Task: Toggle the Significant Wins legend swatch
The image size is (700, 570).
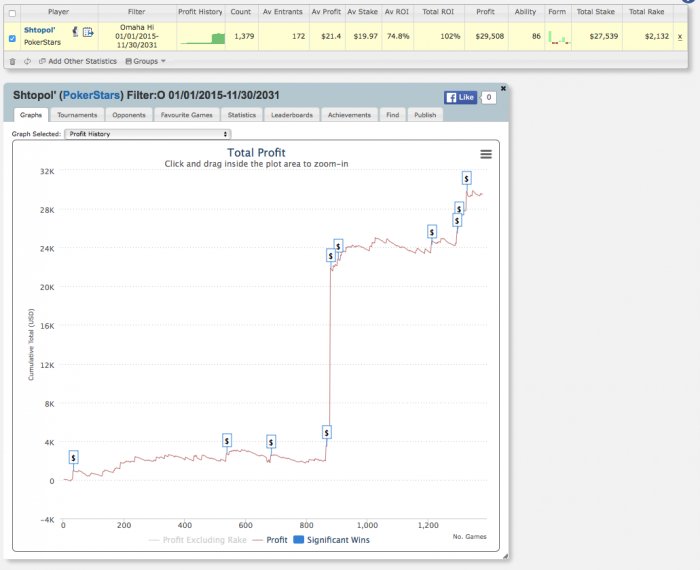Action: (298, 540)
